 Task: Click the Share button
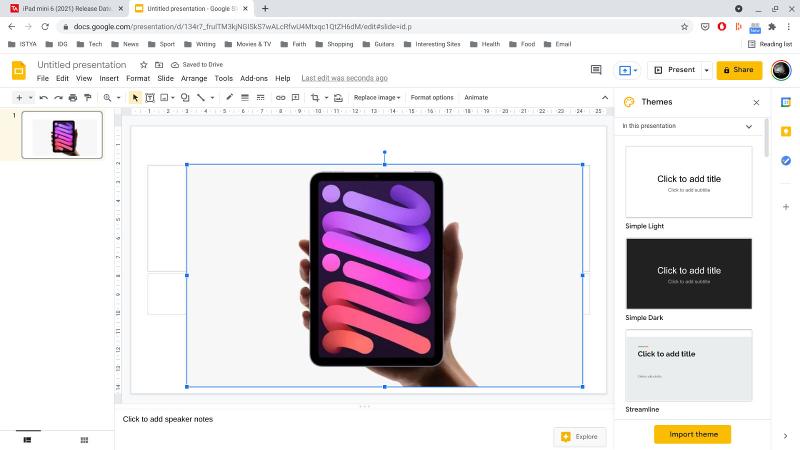[739, 70]
